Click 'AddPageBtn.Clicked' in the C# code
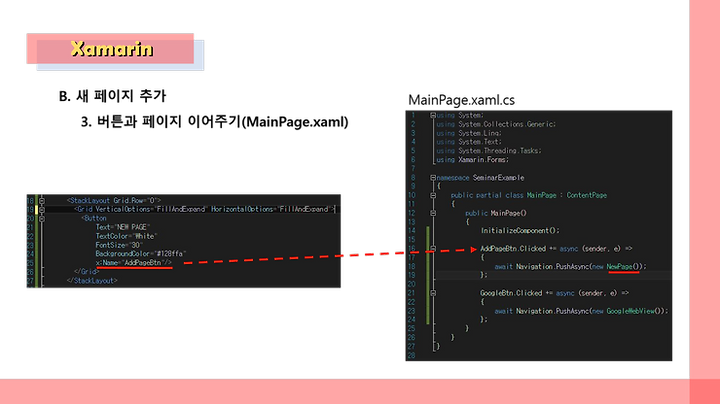This screenshot has width=720, height=404. pos(513,248)
